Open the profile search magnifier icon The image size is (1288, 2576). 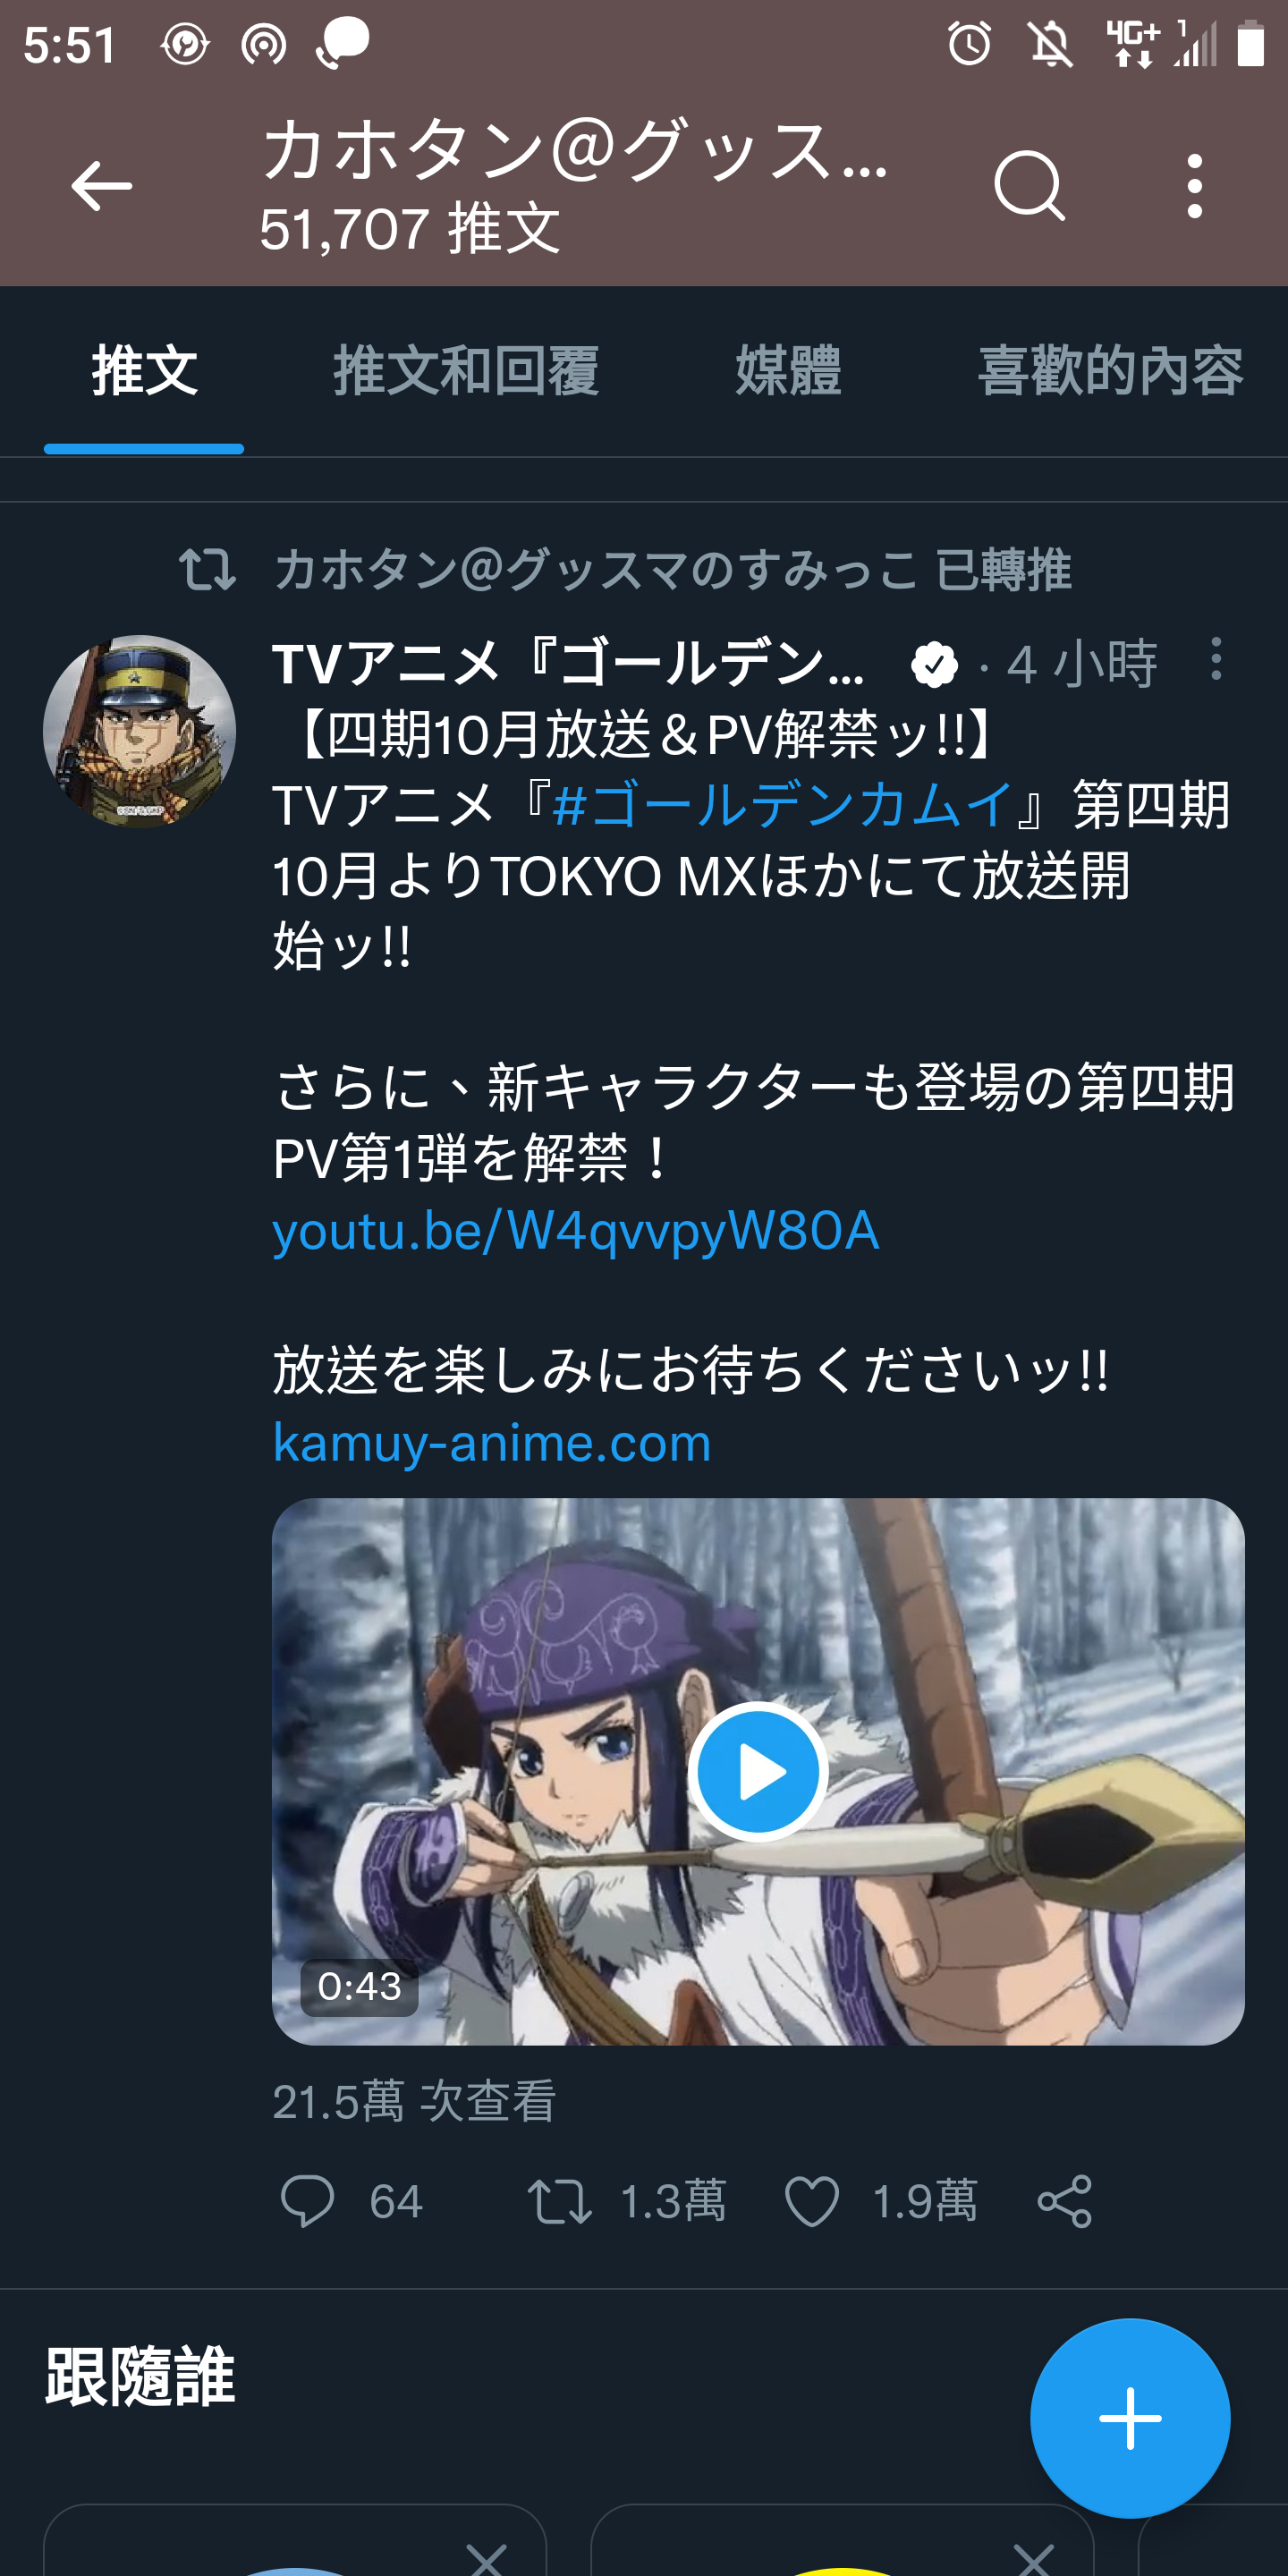(x=1029, y=186)
